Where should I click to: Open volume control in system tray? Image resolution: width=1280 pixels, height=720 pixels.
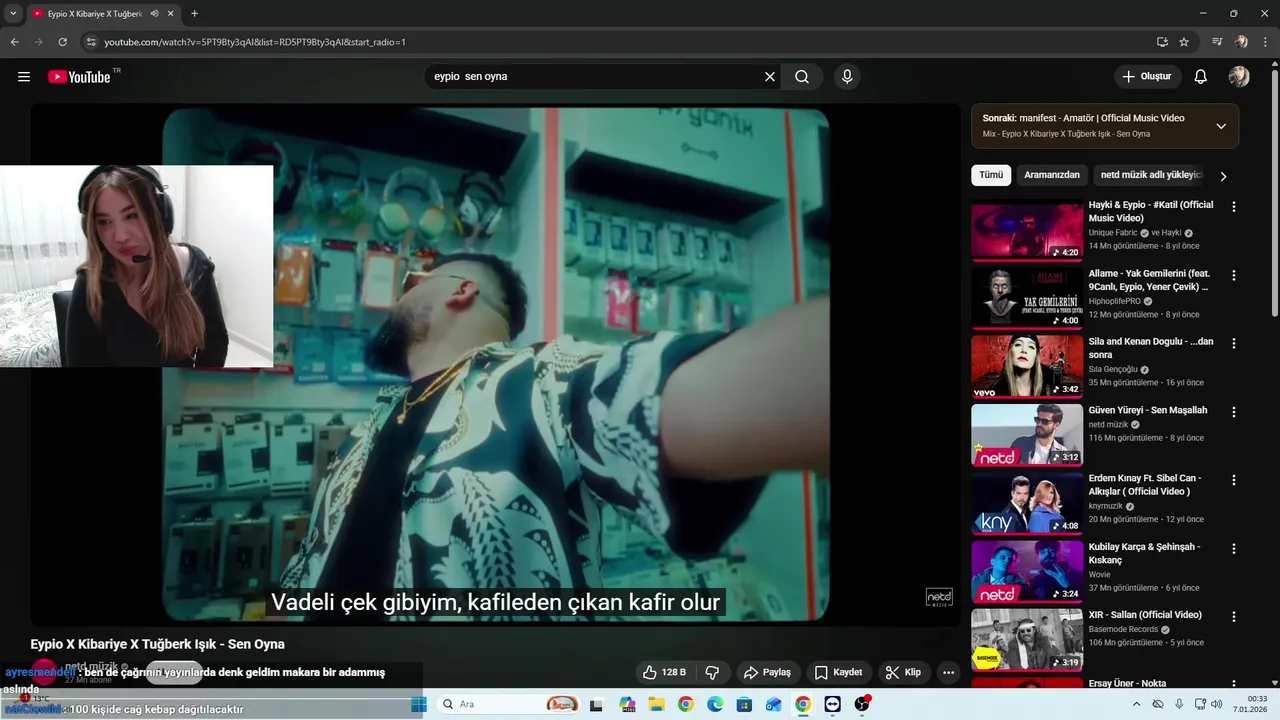point(1216,705)
